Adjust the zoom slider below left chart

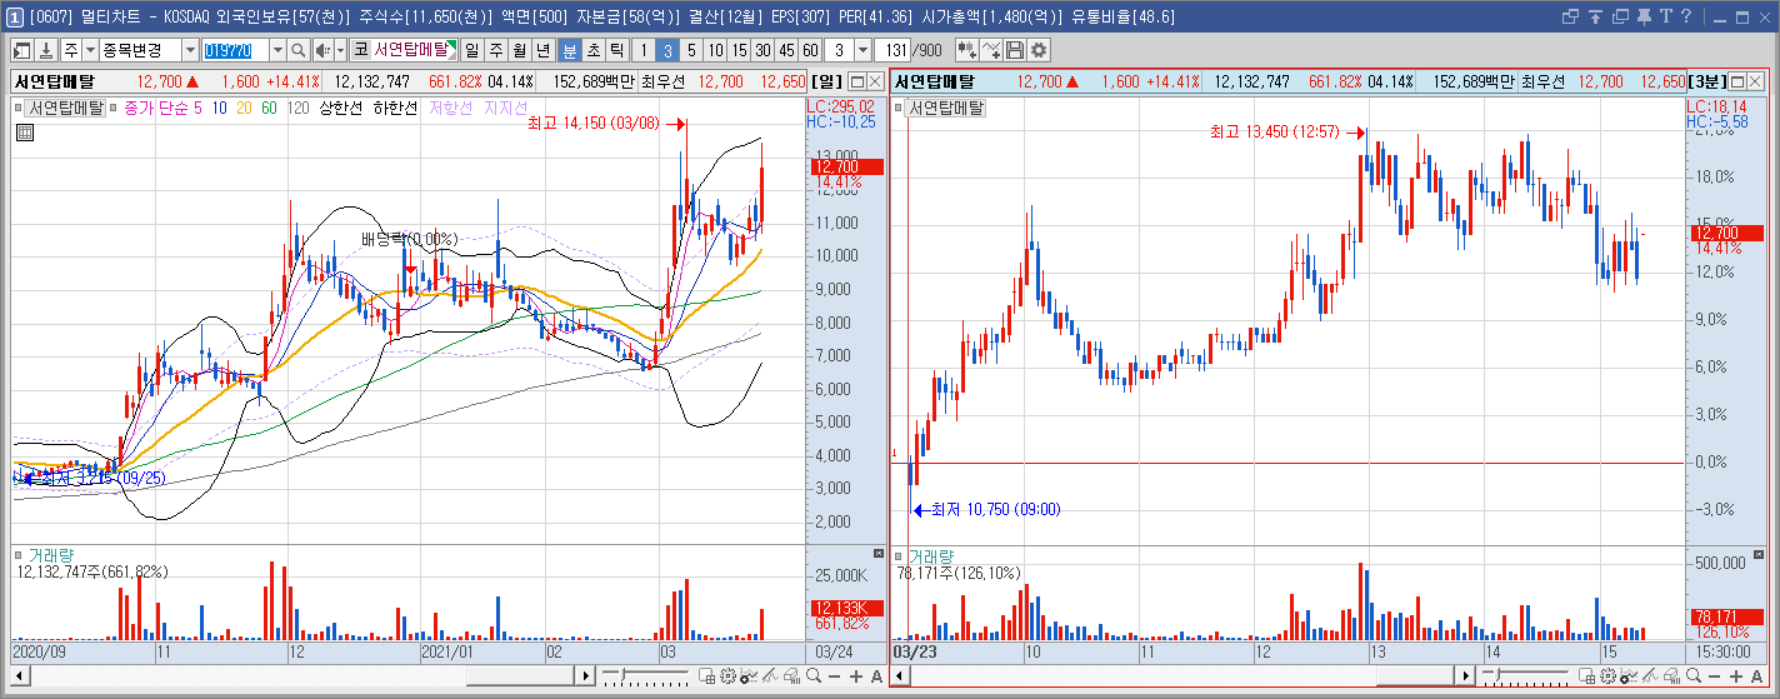(x=645, y=677)
